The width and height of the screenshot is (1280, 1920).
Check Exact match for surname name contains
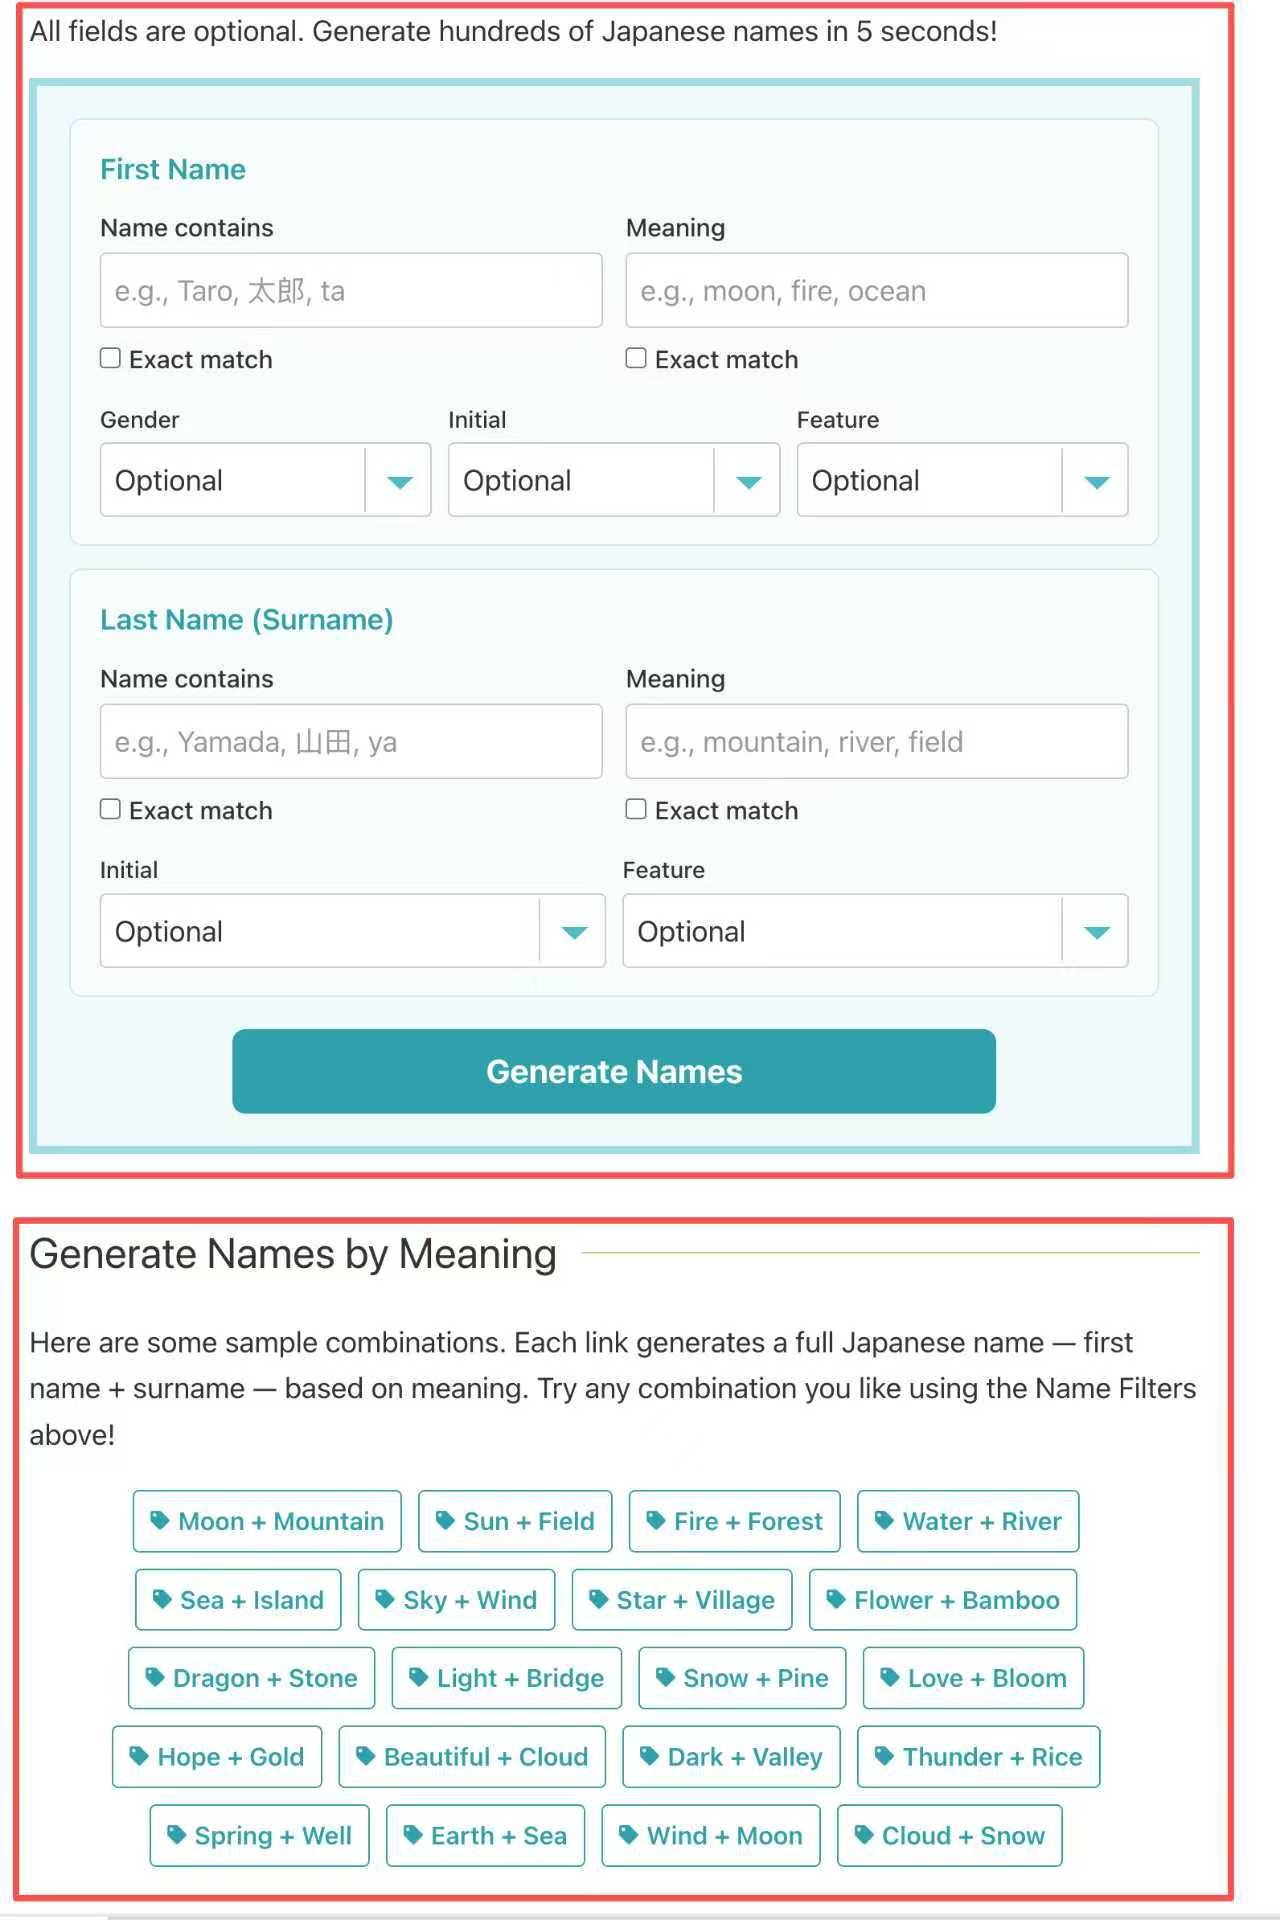(x=110, y=809)
